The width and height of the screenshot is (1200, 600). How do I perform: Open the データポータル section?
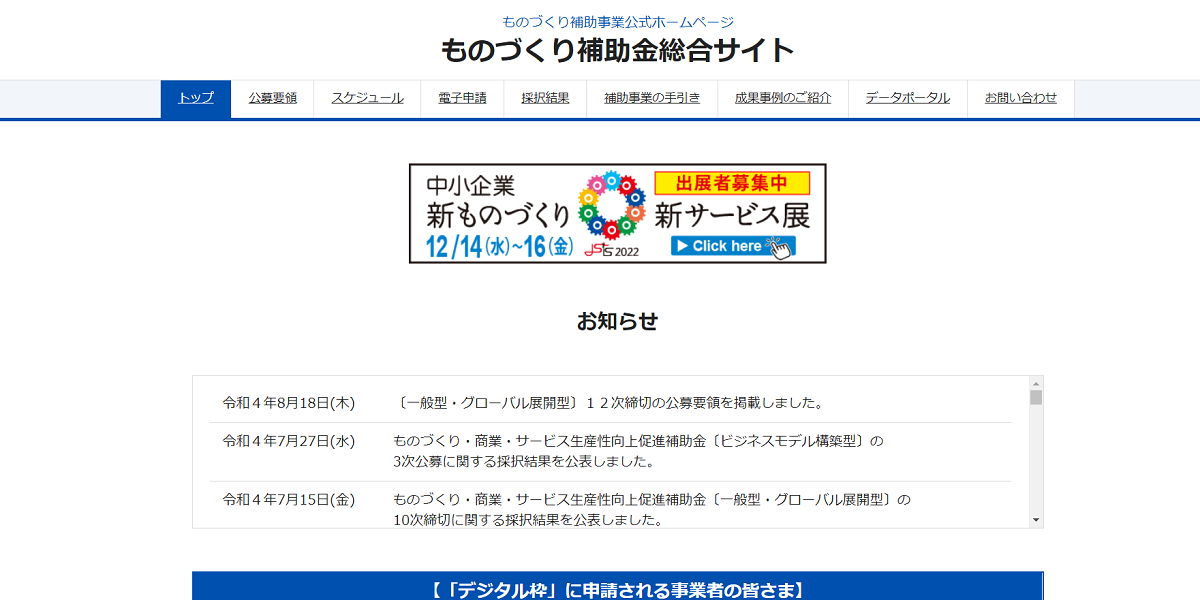point(906,98)
